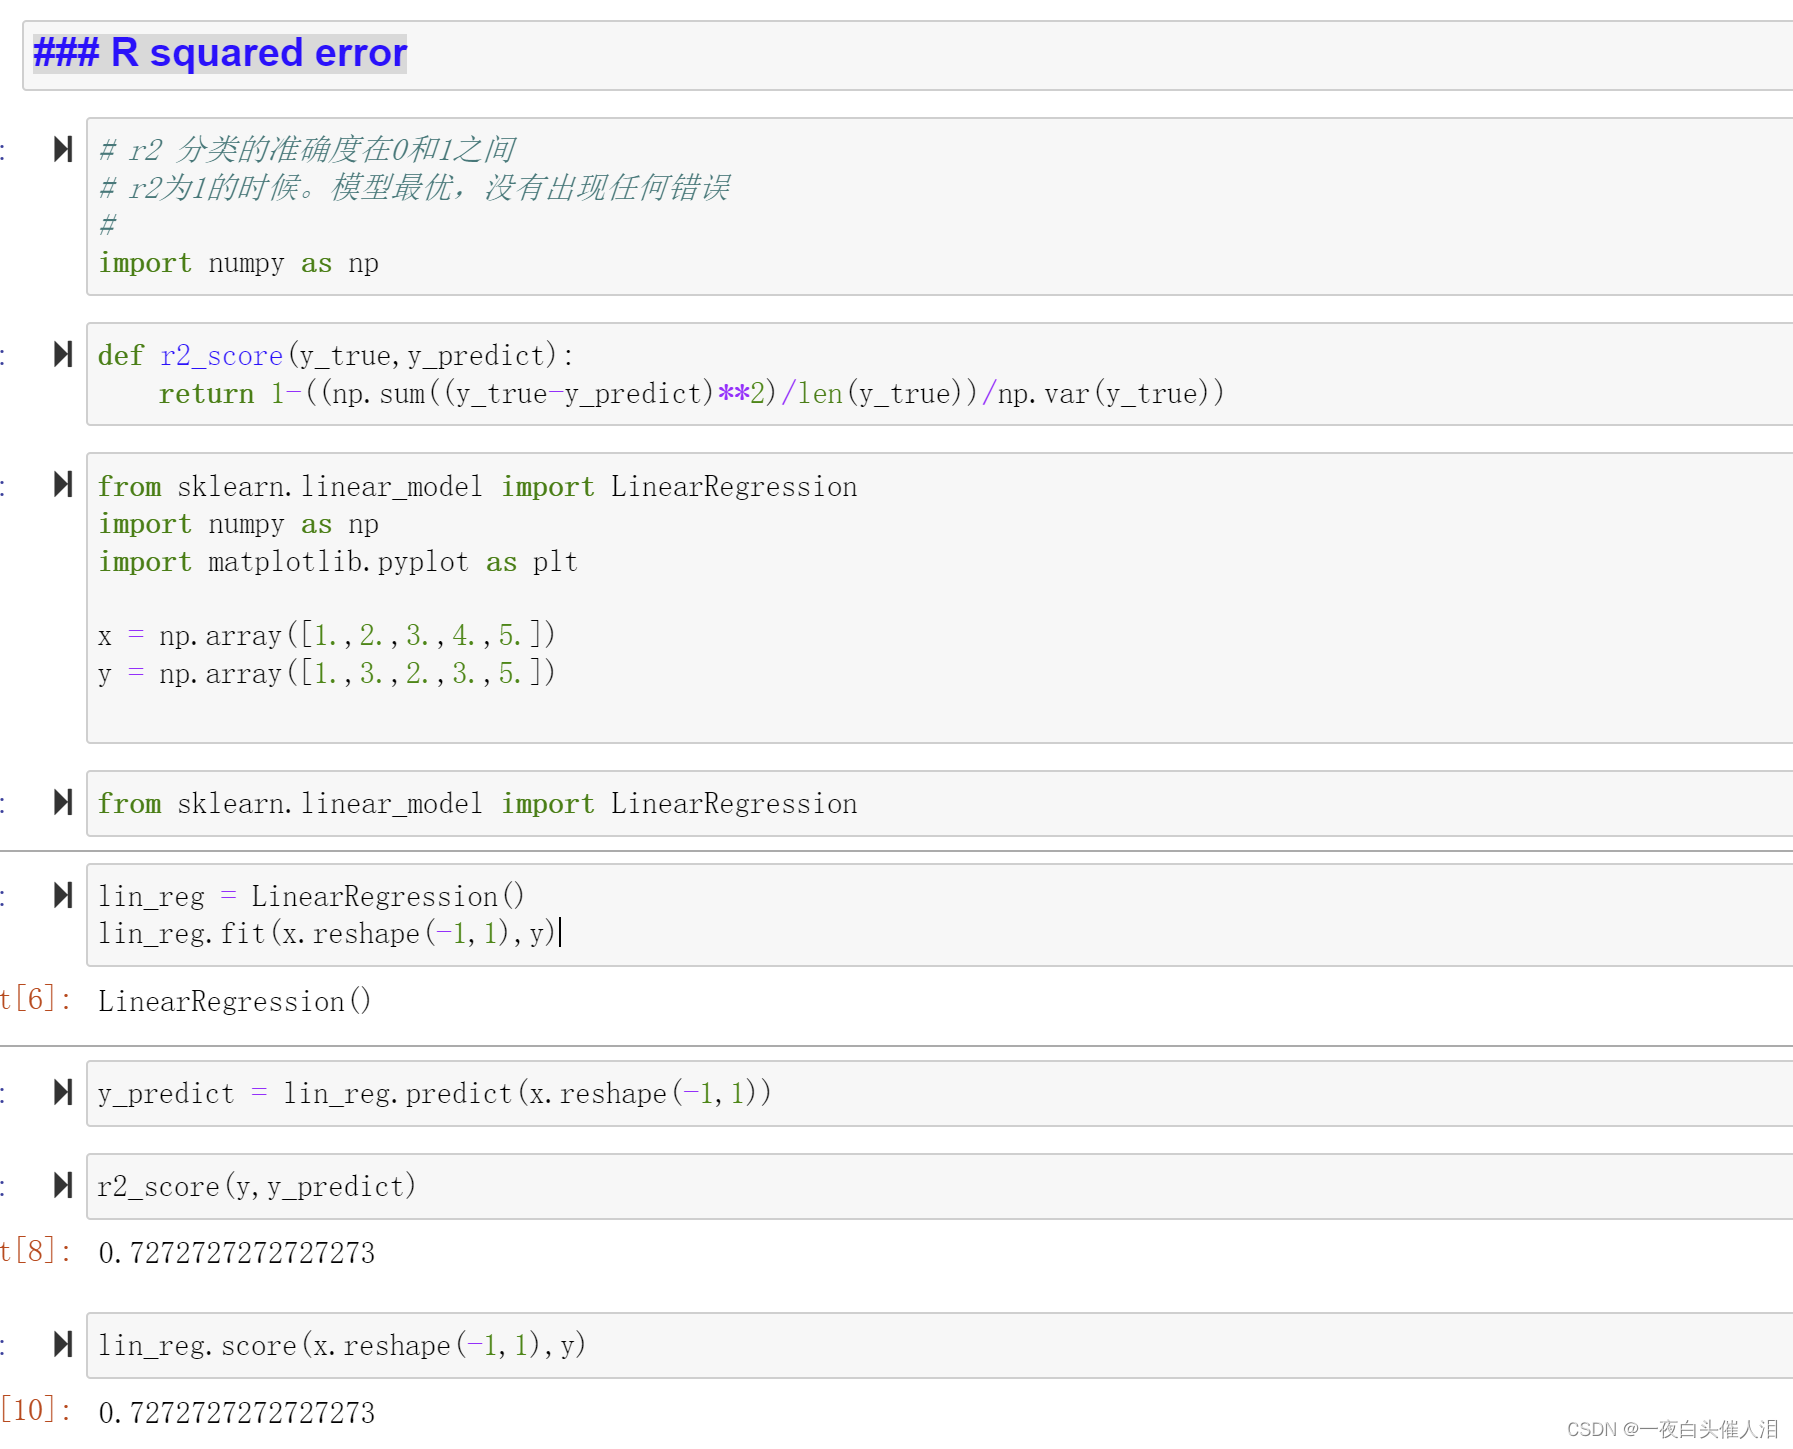Viewport: 1793px width, 1449px height.
Task: Run the r2_score(y, y_predict) cell
Action: 63,1185
